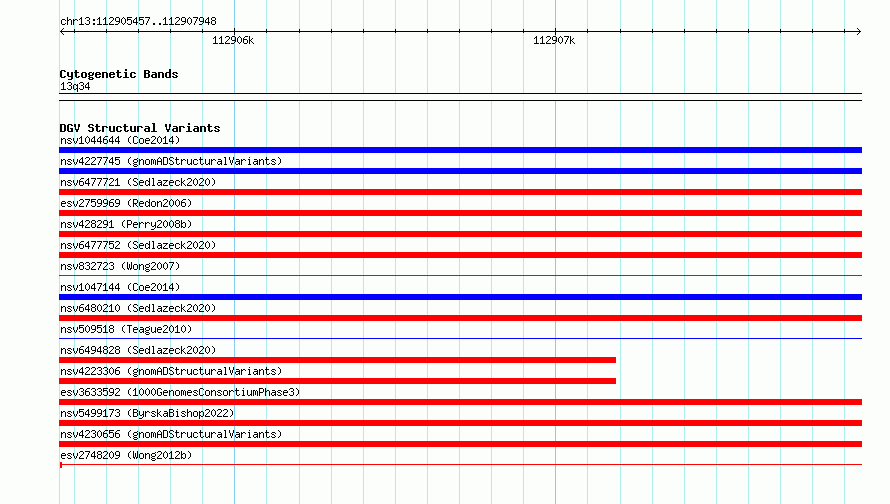Click the left arrow of the ruler
Screen dimensions: 890x504
62,31
